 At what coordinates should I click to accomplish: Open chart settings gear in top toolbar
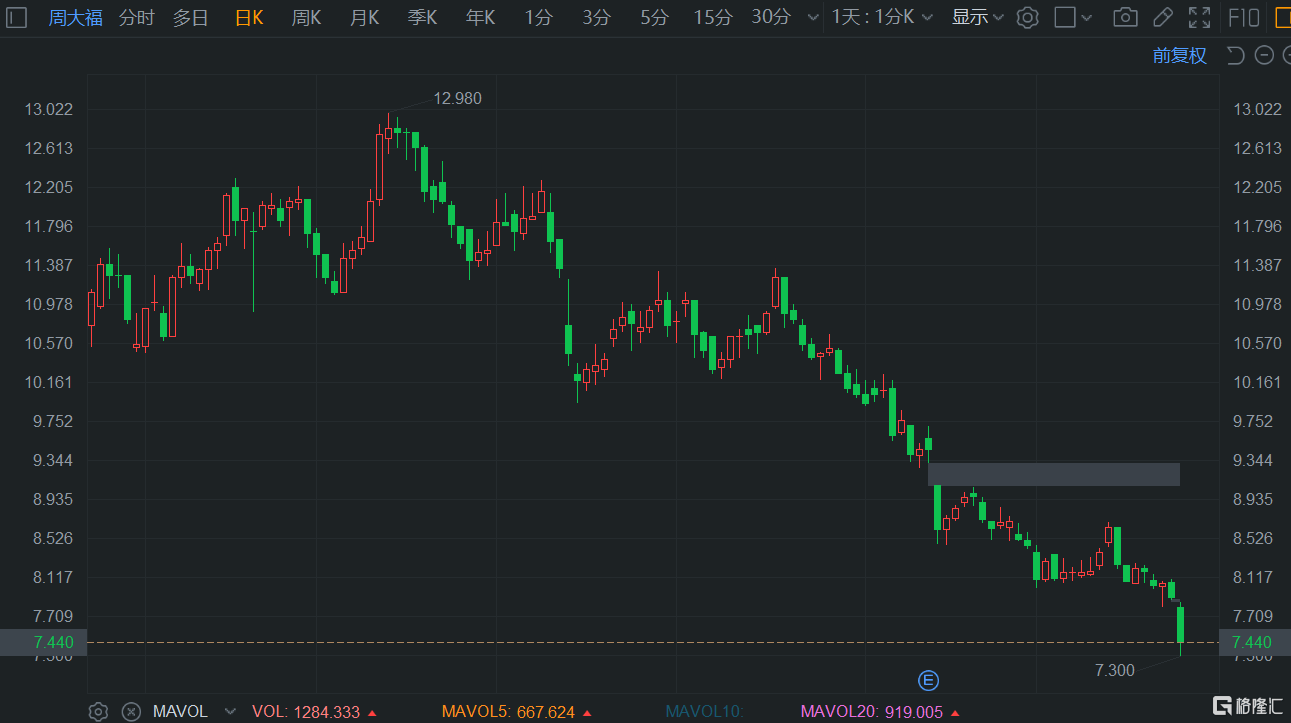click(1027, 17)
